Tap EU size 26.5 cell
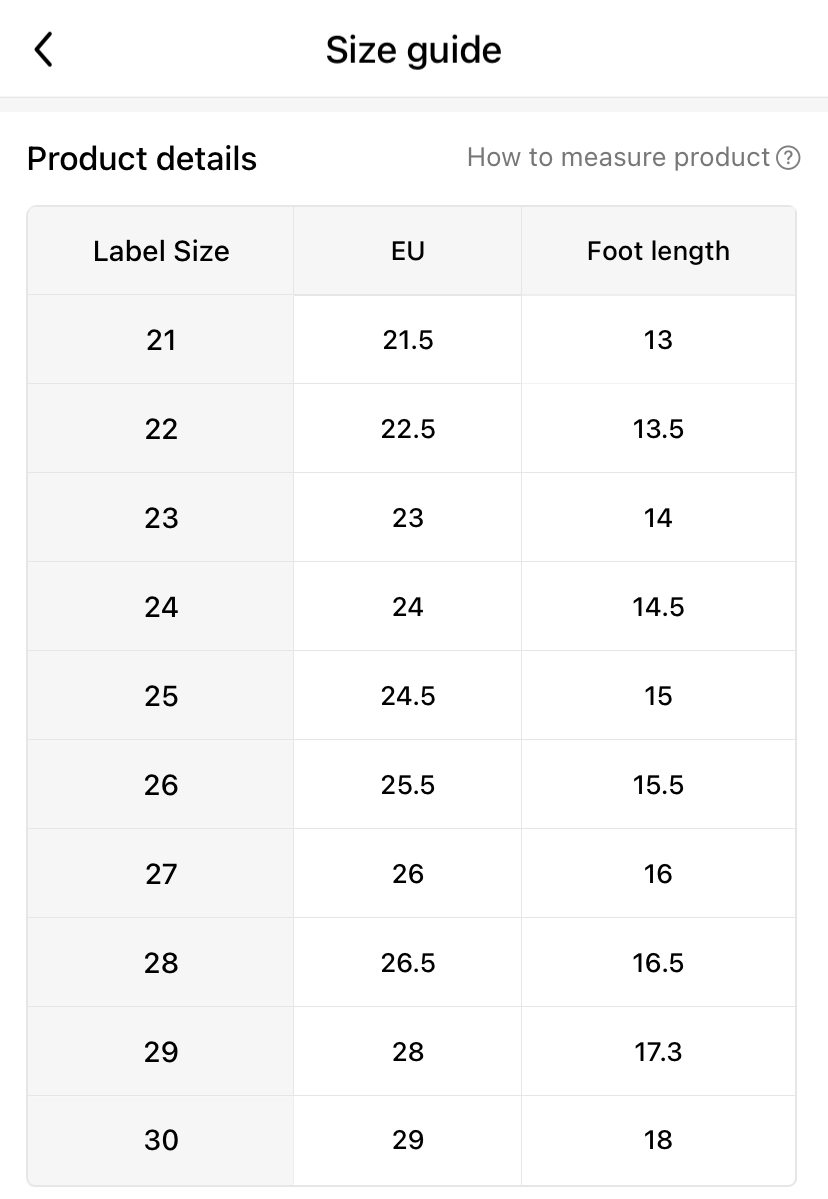Image resolution: width=828 pixels, height=1199 pixels. 408,963
